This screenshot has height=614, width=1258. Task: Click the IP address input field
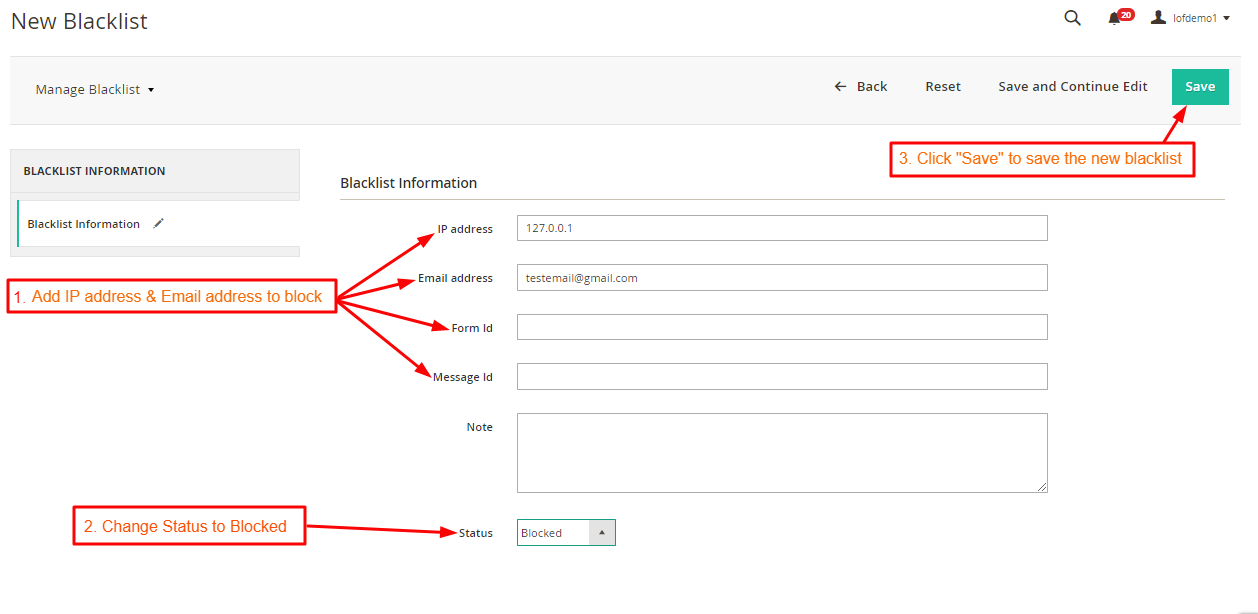coord(781,227)
